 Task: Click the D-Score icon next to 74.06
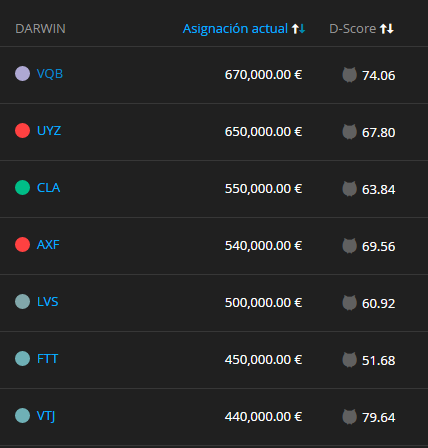[349, 75]
